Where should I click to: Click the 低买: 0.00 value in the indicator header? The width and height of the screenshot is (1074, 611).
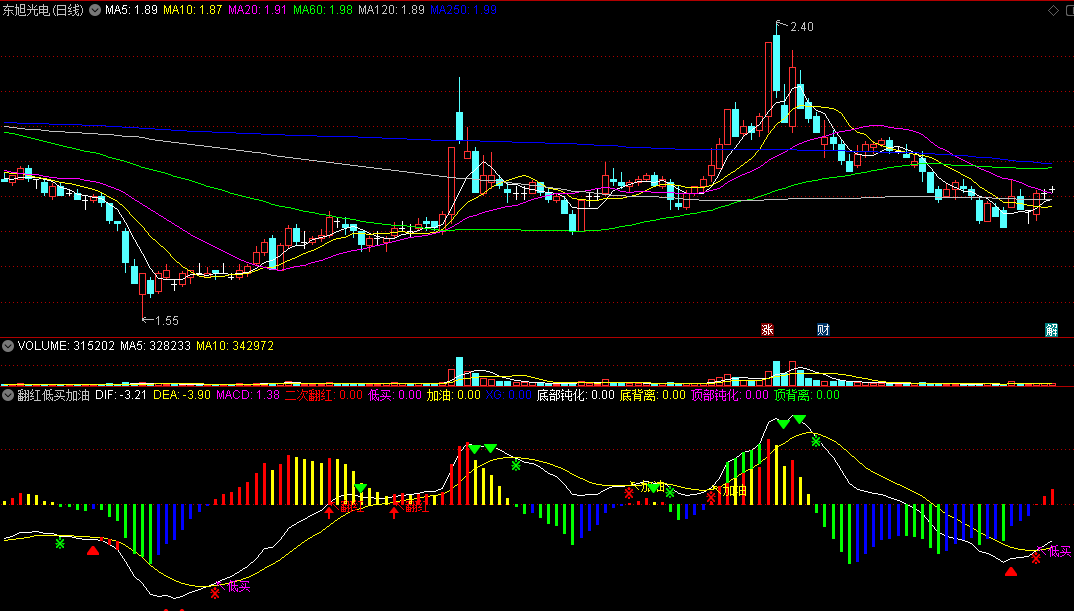click(395, 395)
